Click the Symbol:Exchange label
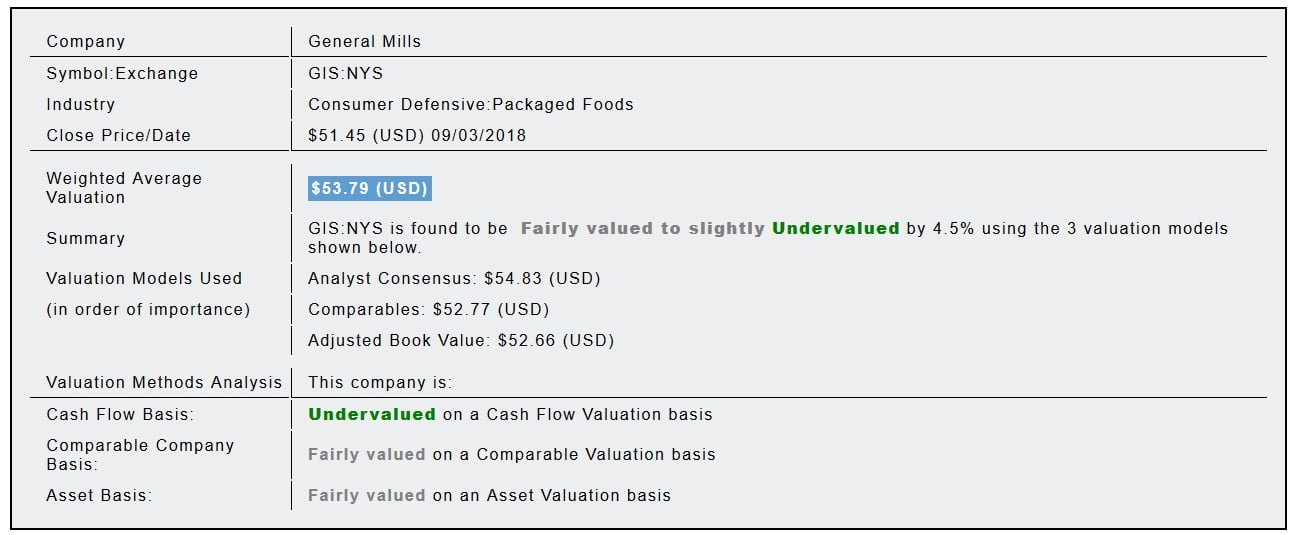 (122, 73)
